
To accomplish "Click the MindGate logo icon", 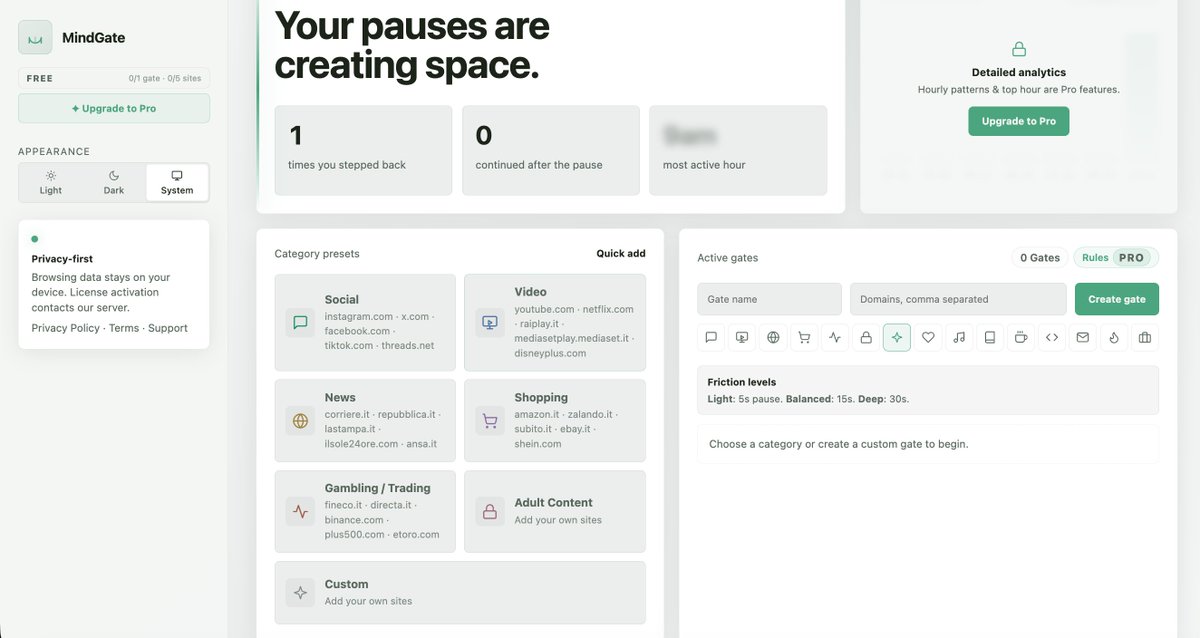I will (x=35, y=38).
